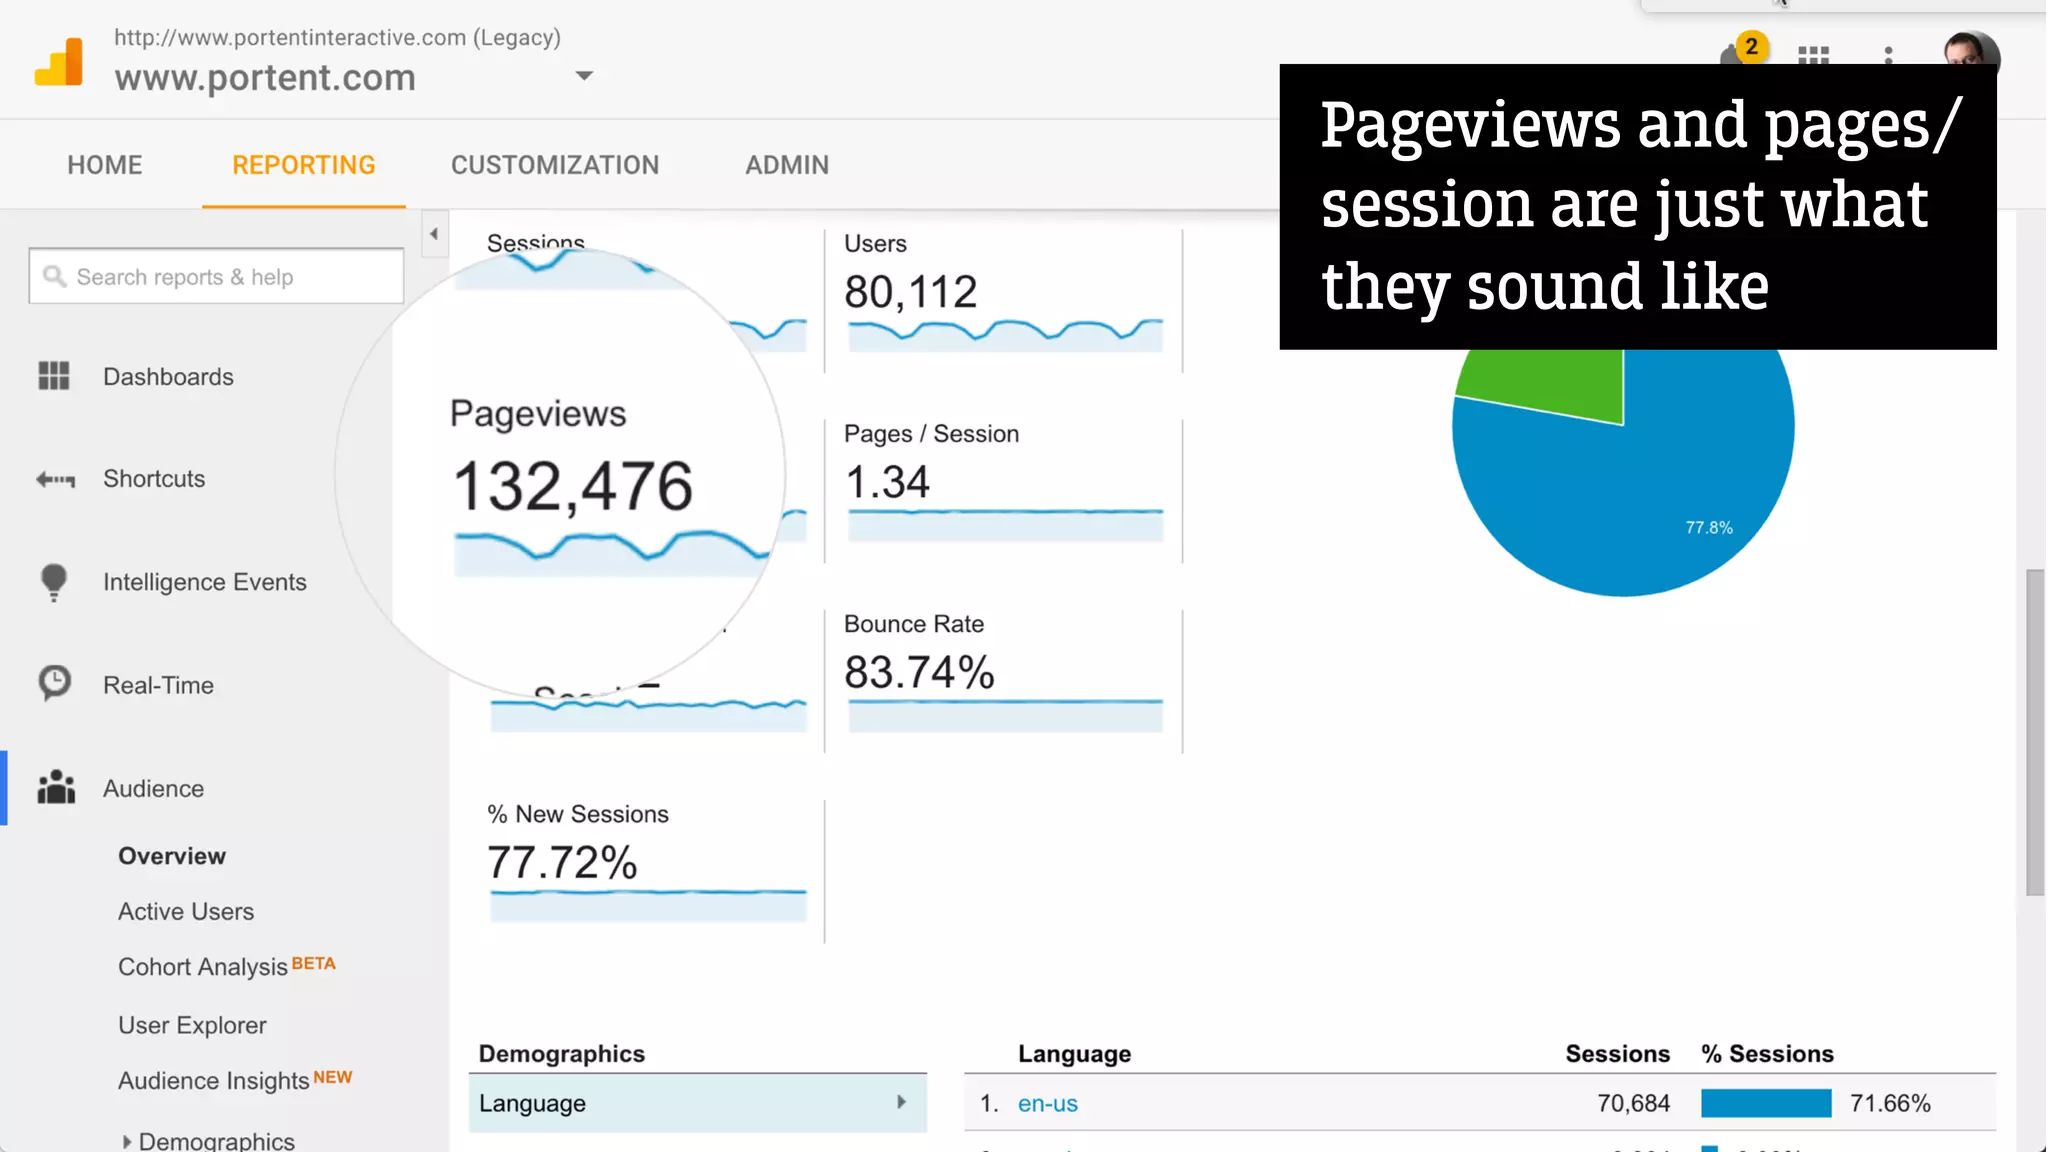Open the Real-Time reports section
The image size is (2048, 1152).
pyautogui.click(x=158, y=685)
